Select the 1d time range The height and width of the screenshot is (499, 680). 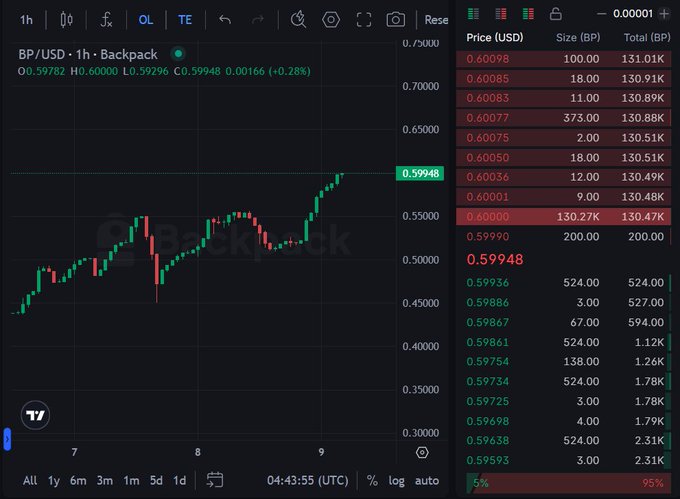180,480
